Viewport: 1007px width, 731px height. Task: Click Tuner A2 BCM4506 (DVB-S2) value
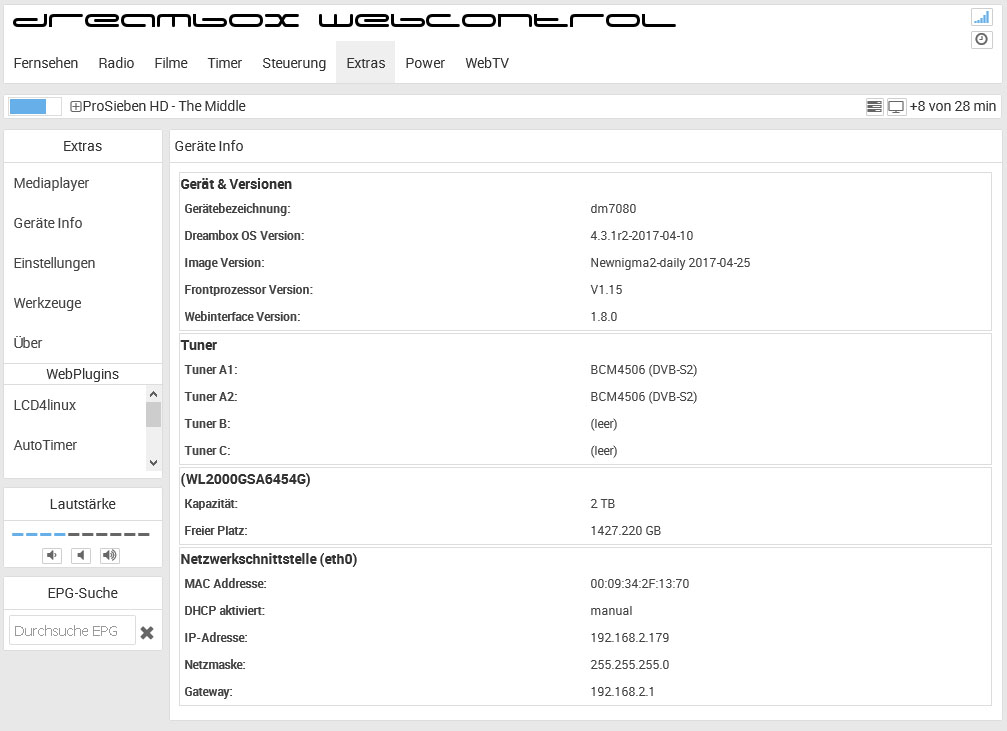pyautogui.click(x=644, y=397)
